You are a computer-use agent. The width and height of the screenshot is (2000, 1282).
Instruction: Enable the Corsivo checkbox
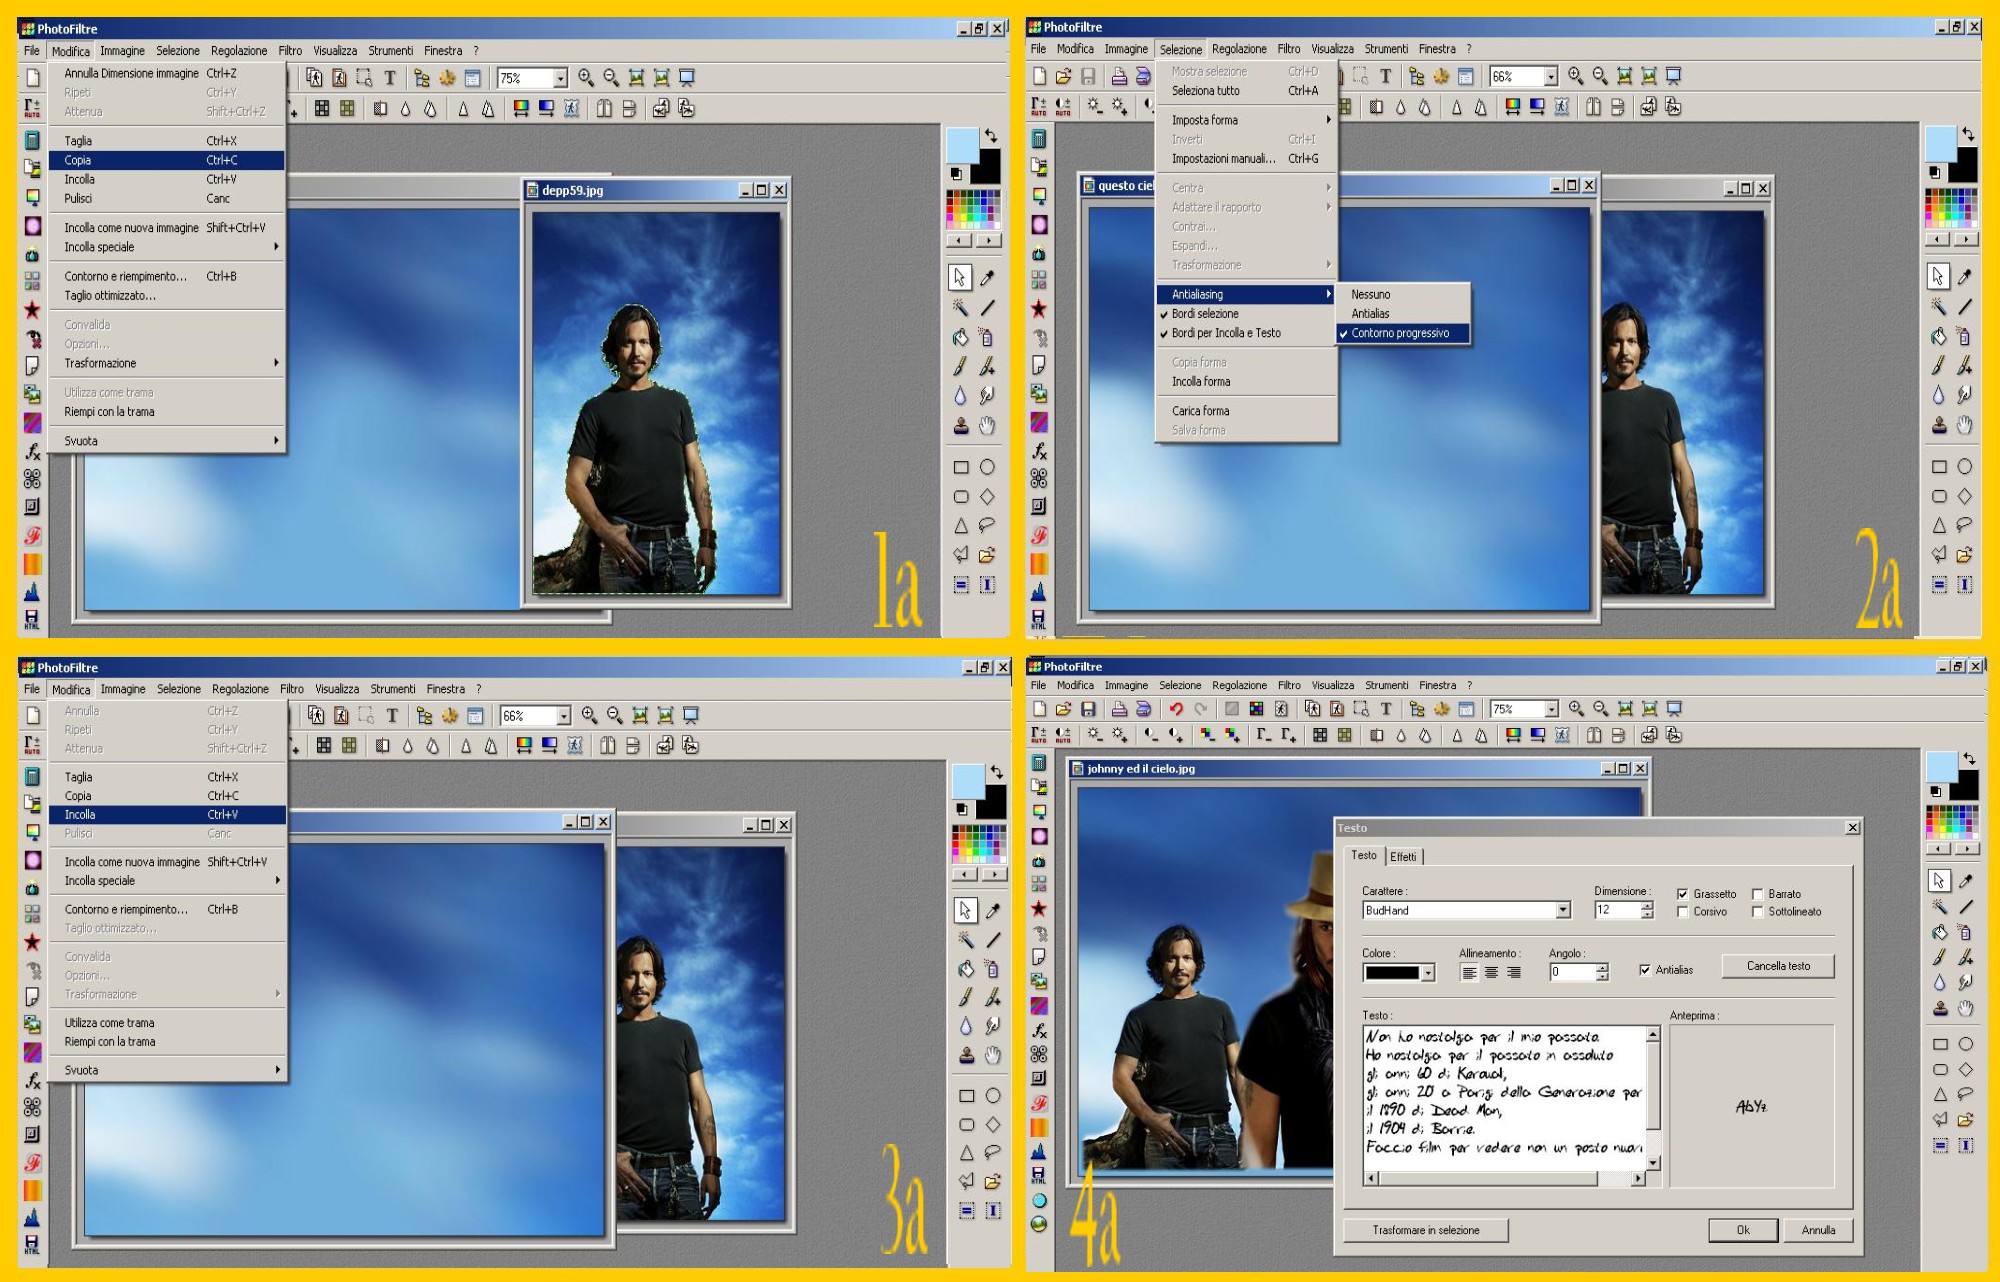coord(1683,912)
